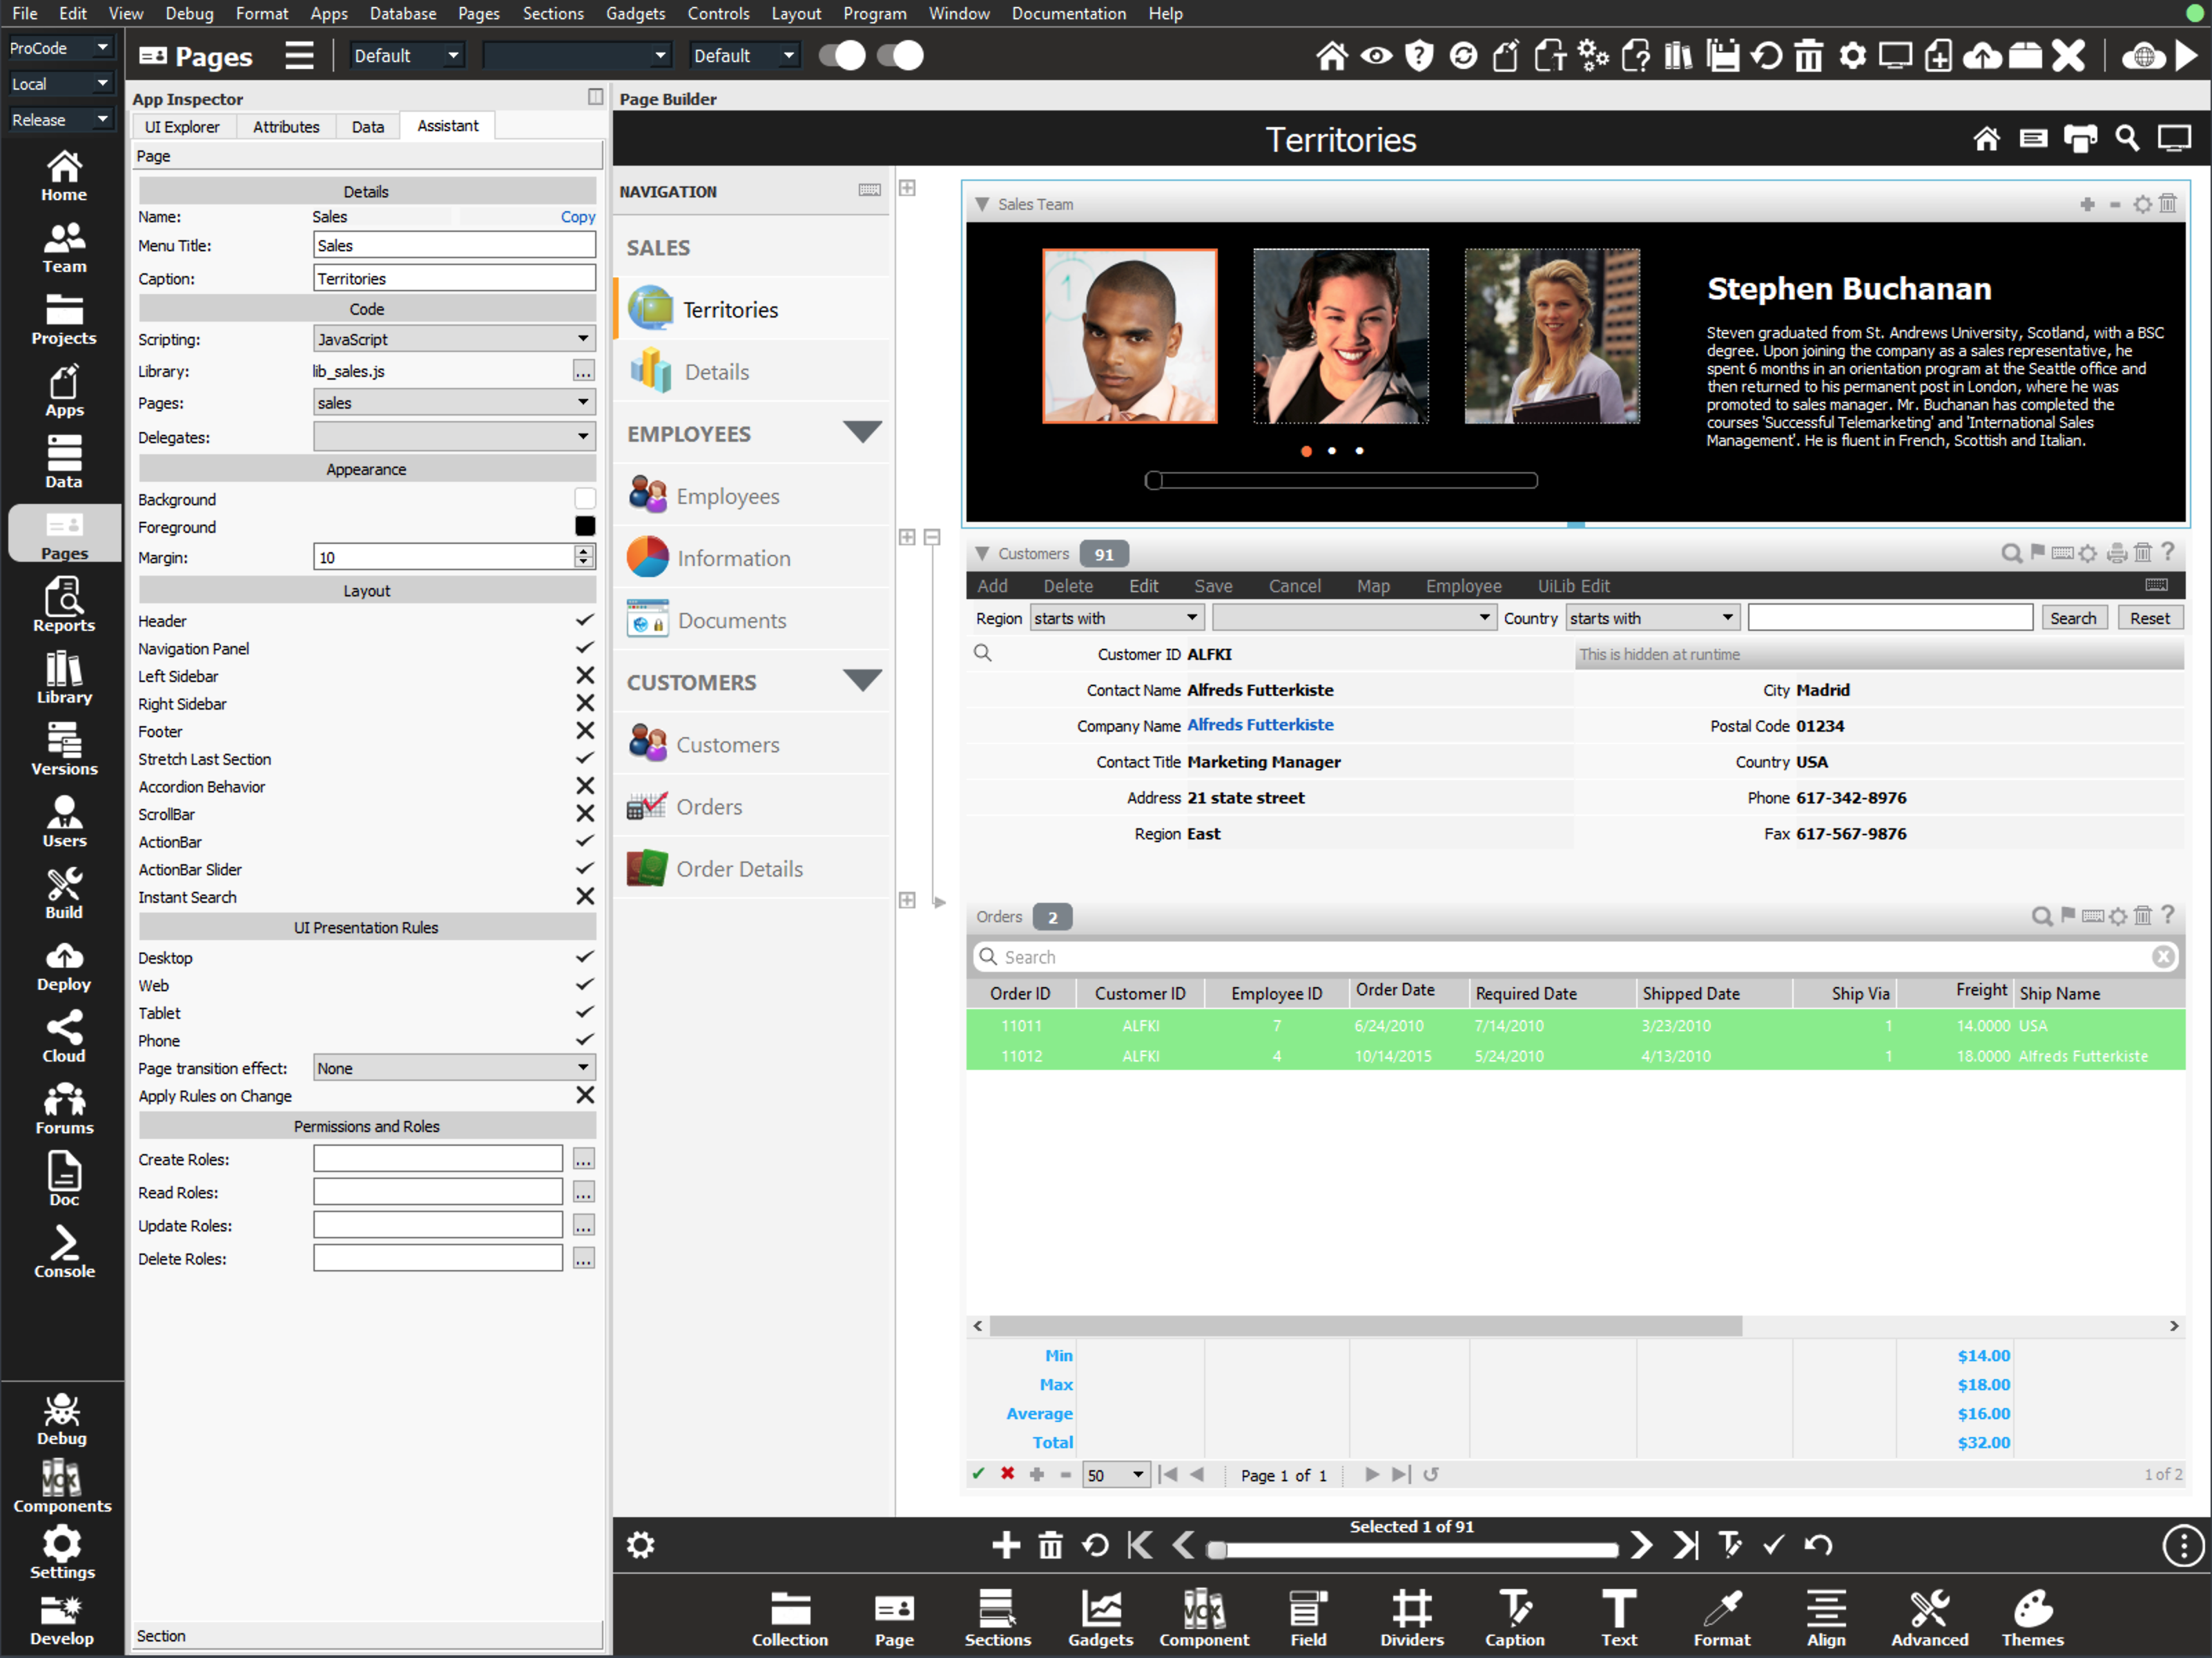Open the Users sidebar icon
2212x1658 pixels.
click(63, 822)
